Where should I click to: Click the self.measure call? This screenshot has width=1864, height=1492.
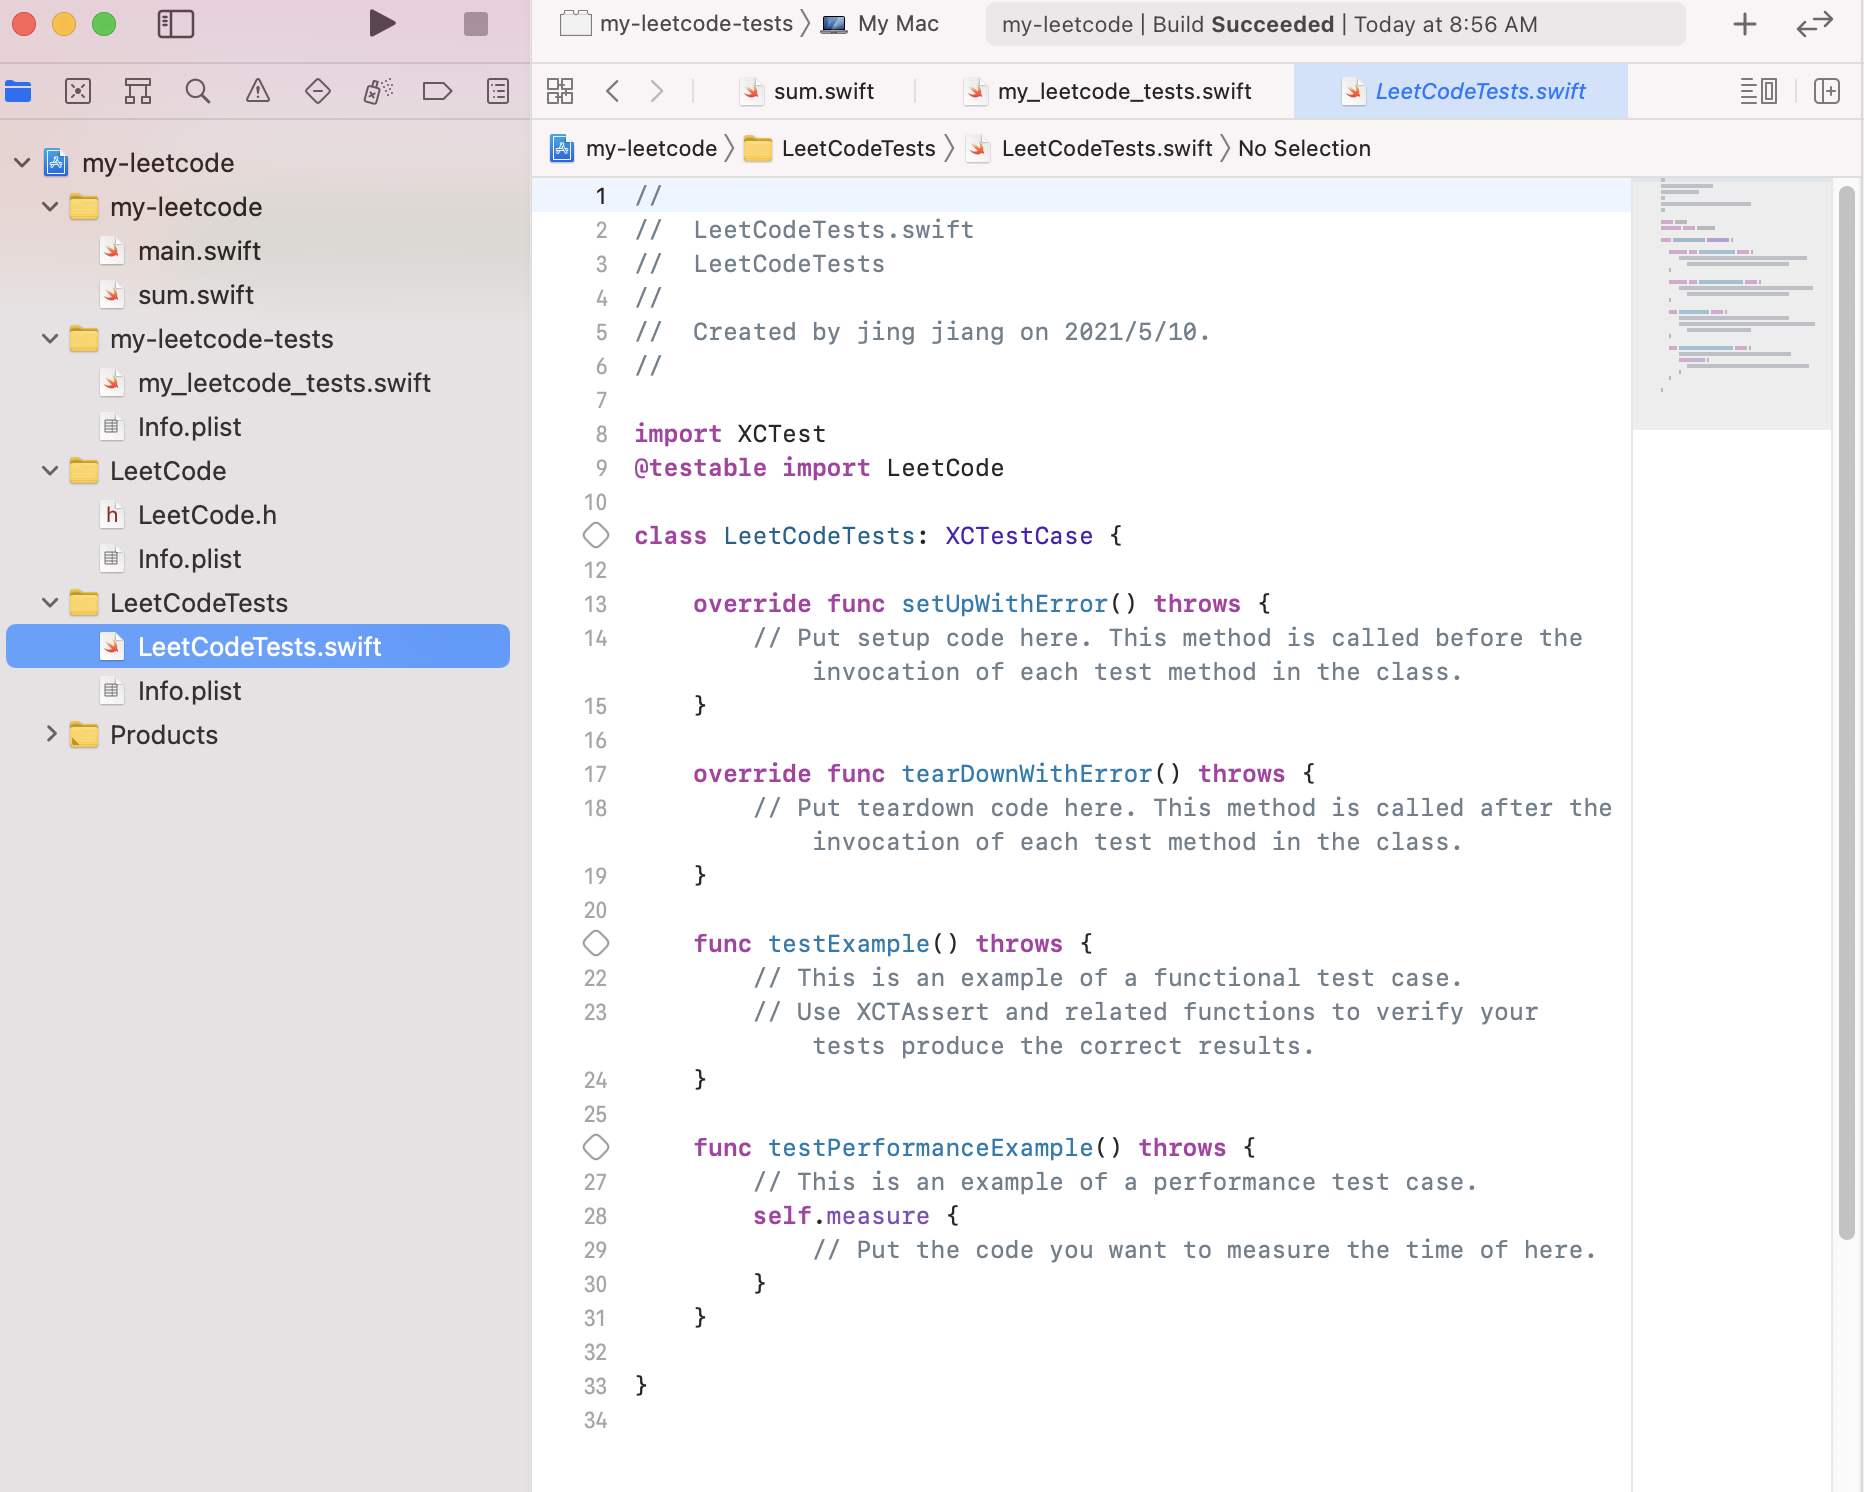click(x=841, y=1216)
